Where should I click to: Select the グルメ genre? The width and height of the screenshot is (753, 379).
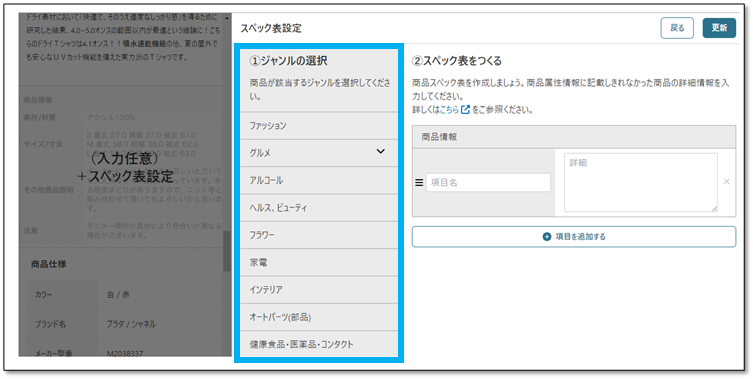[319, 153]
